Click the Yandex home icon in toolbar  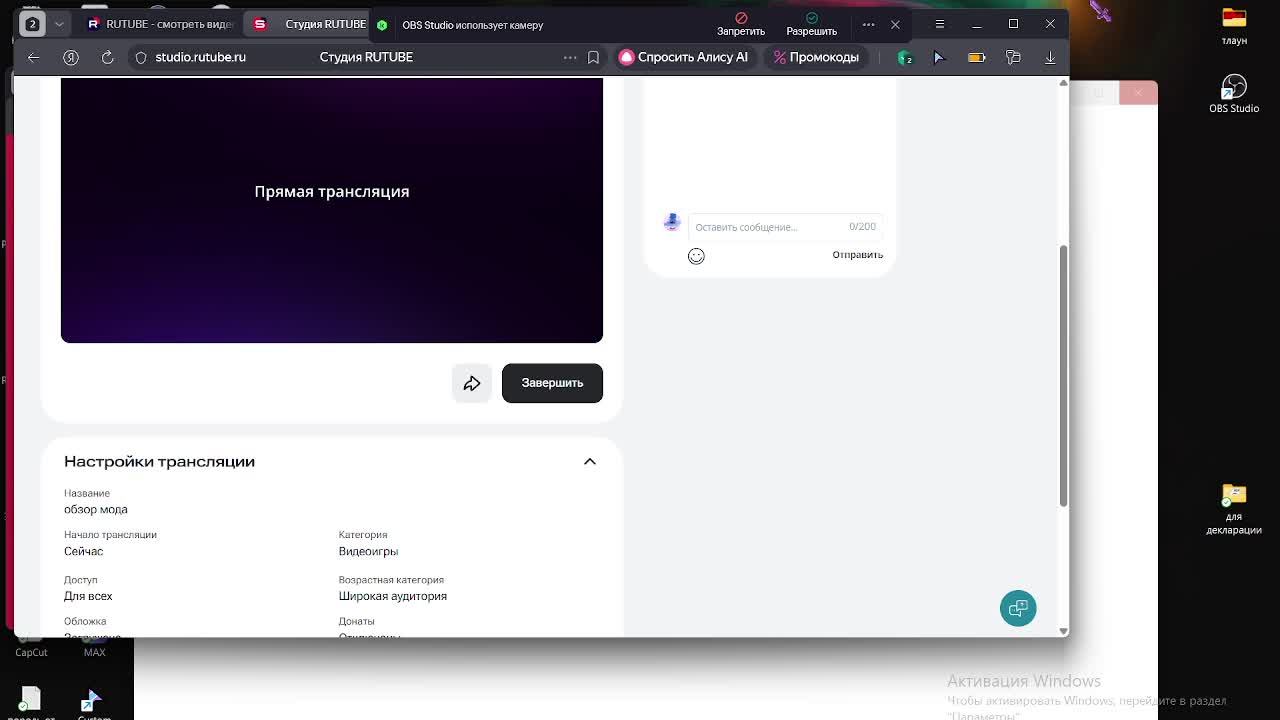tap(71, 58)
